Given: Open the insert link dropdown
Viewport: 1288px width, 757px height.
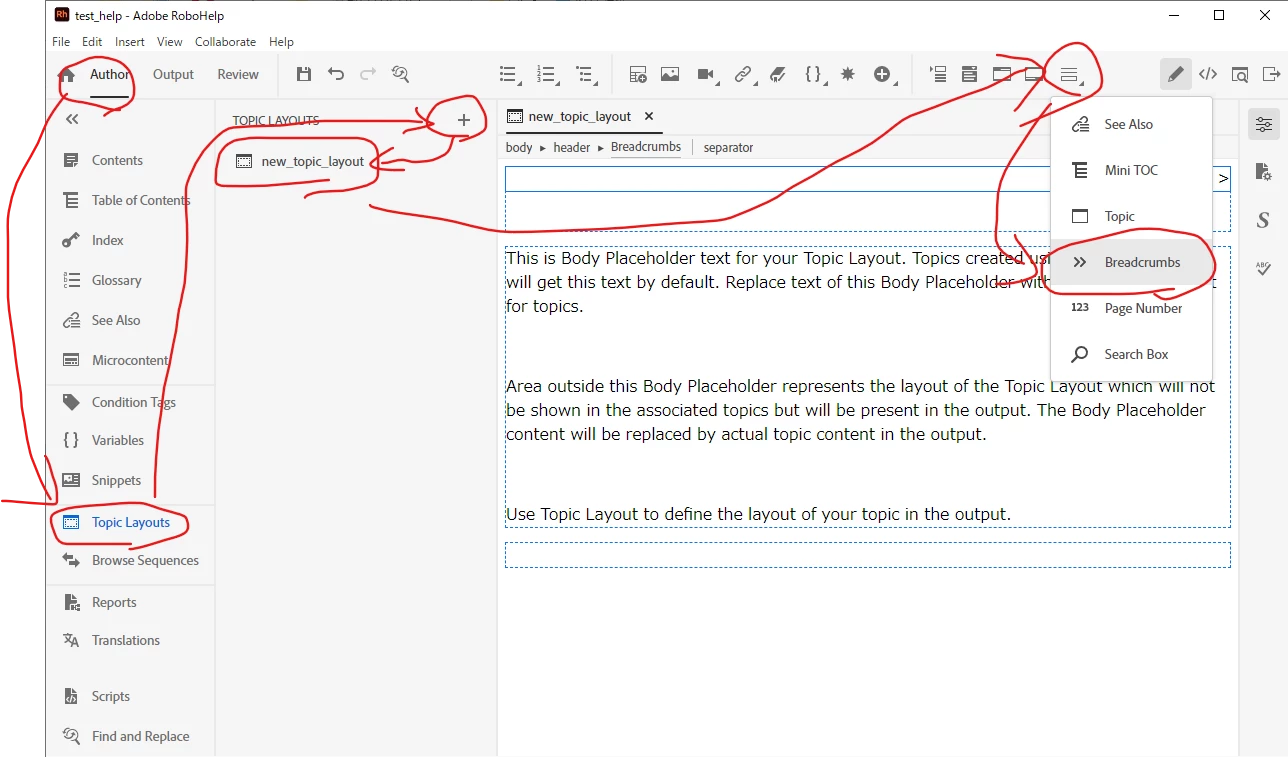Looking at the screenshot, I should [x=744, y=74].
